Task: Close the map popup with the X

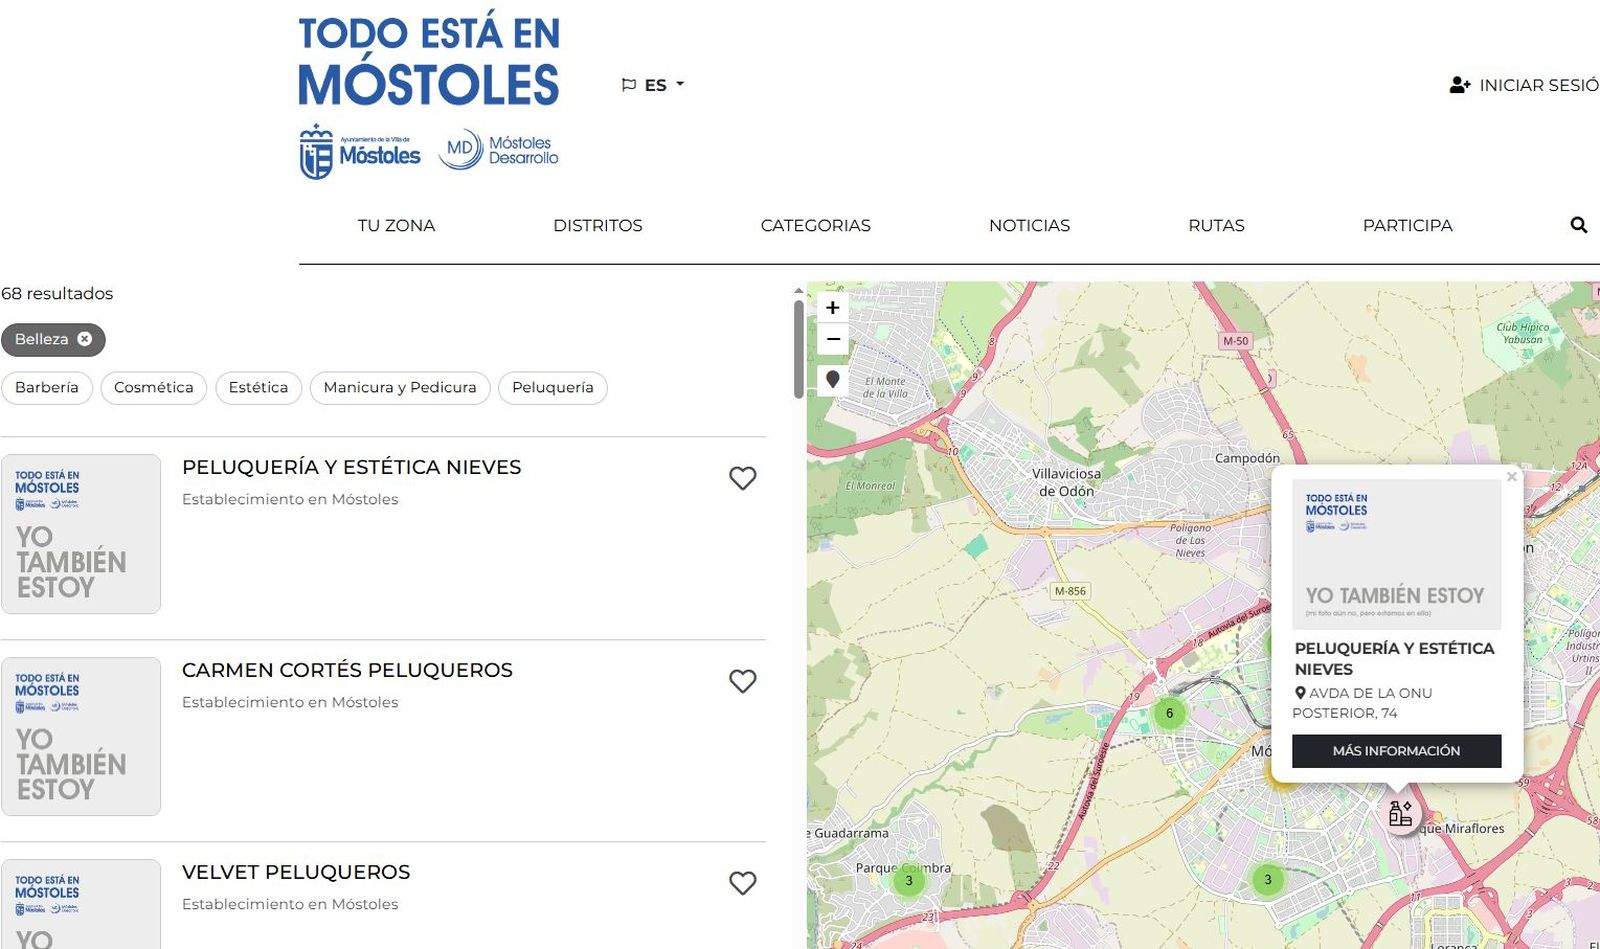Action: [x=1511, y=477]
